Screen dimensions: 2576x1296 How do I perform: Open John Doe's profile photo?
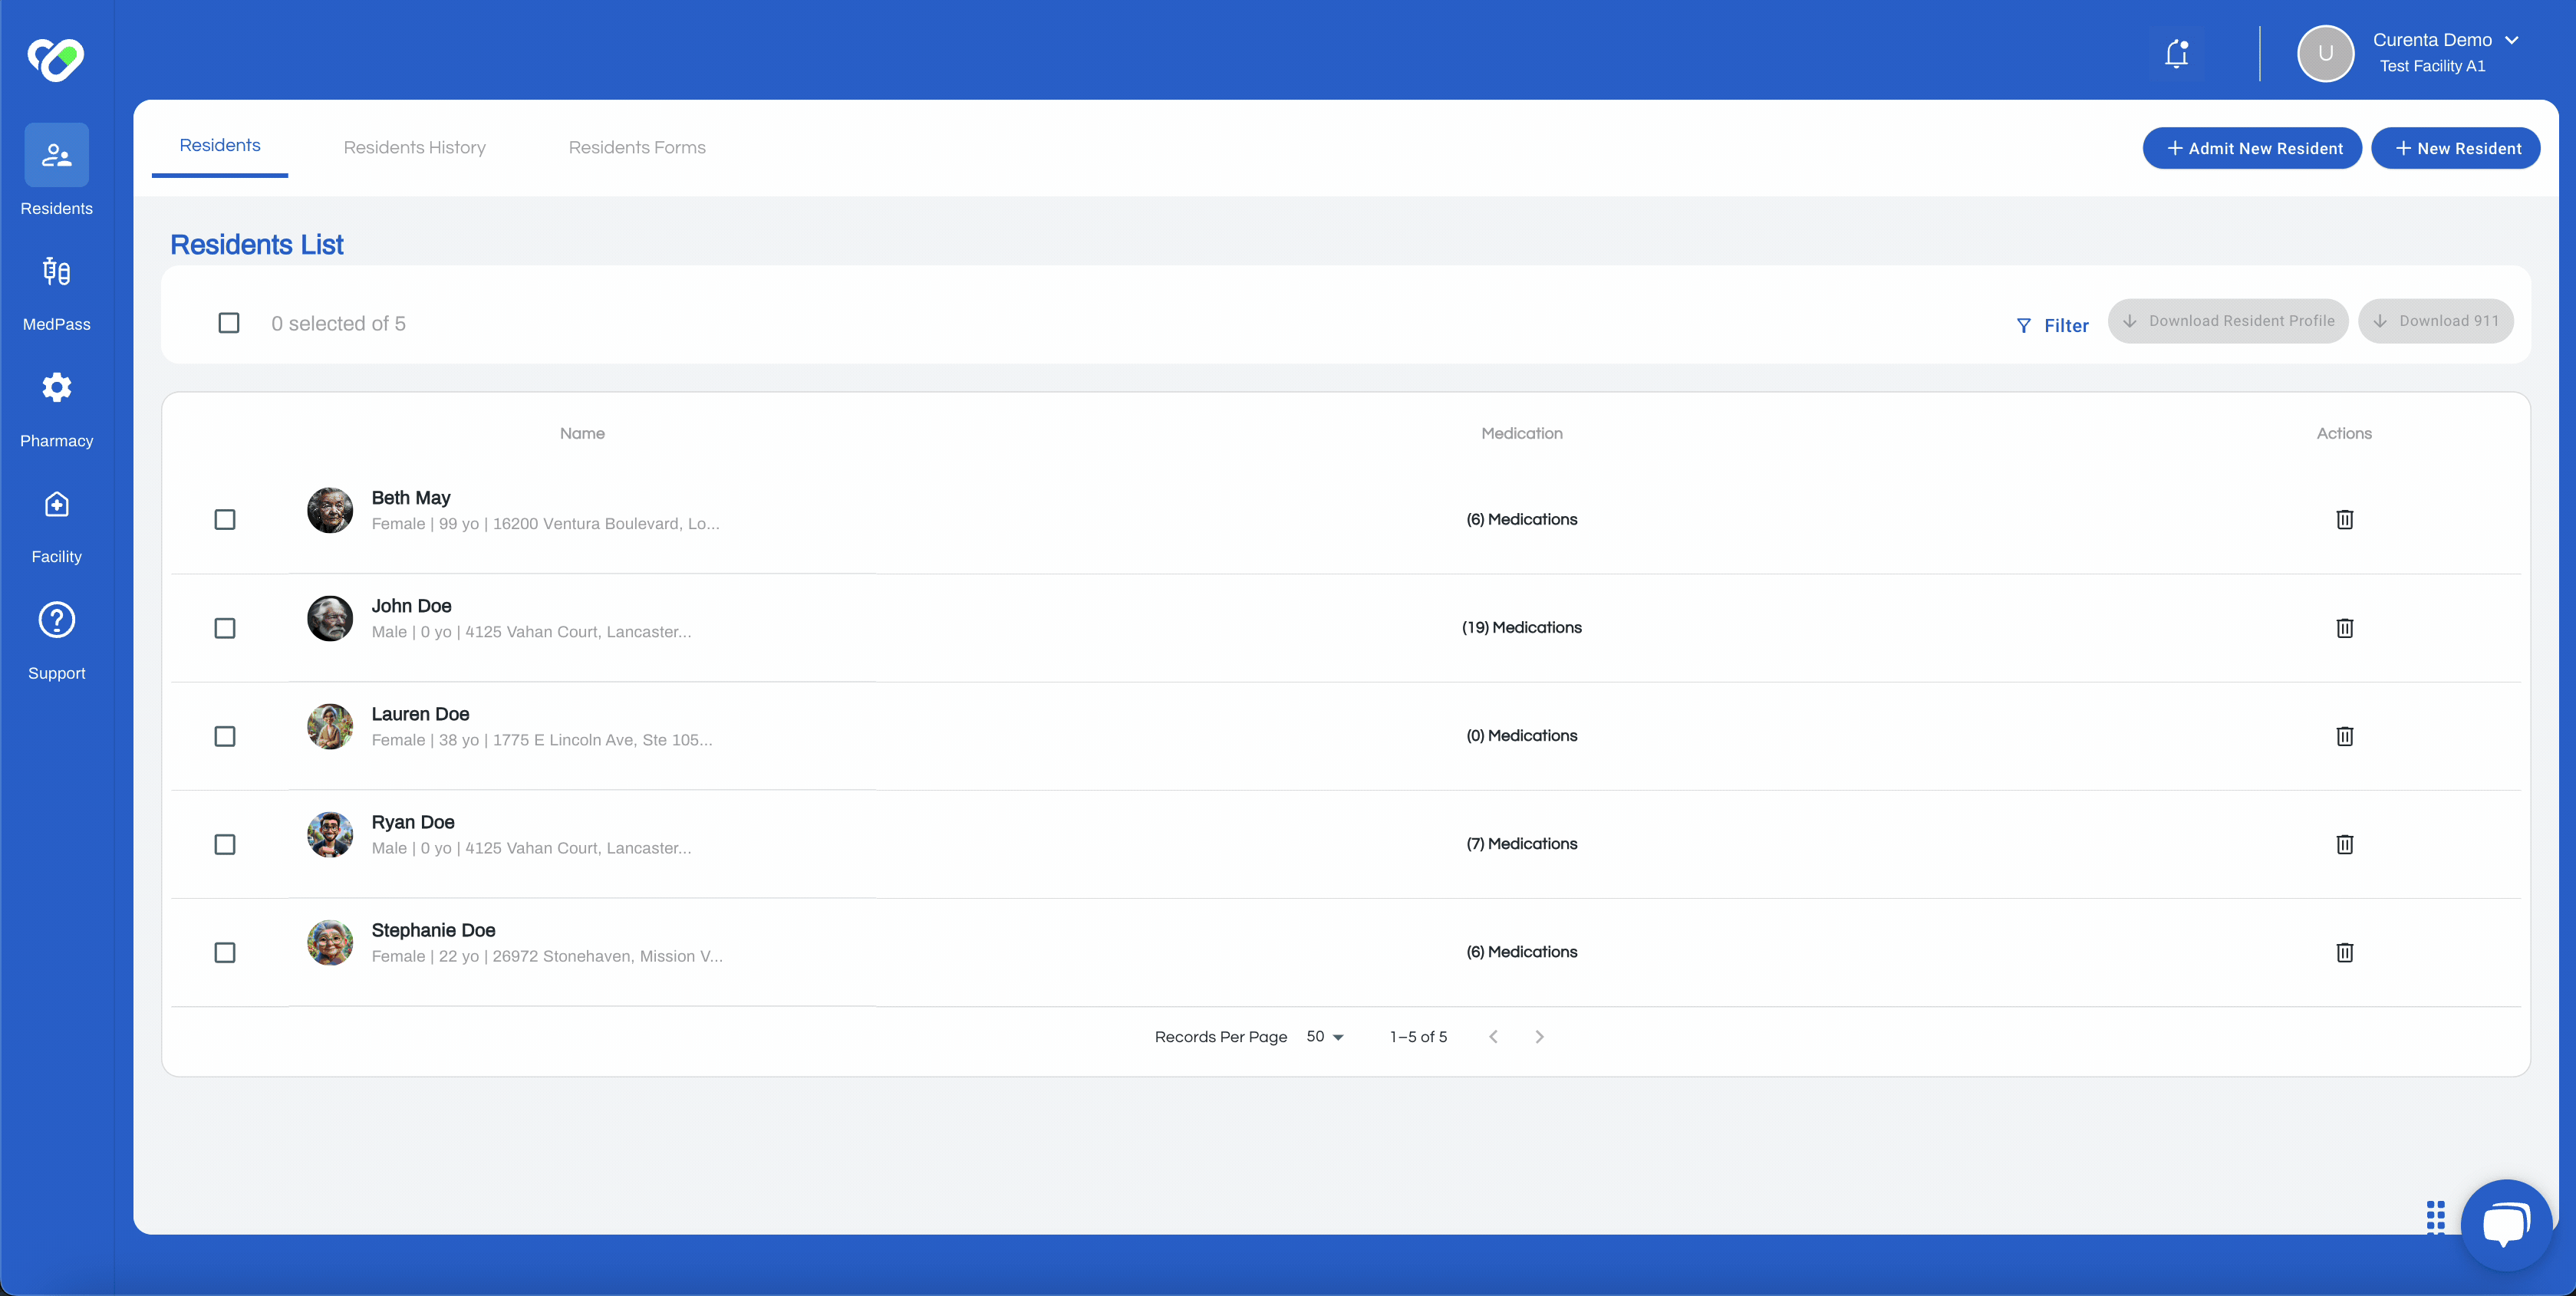pyautogui.click(x=330, y=618)
